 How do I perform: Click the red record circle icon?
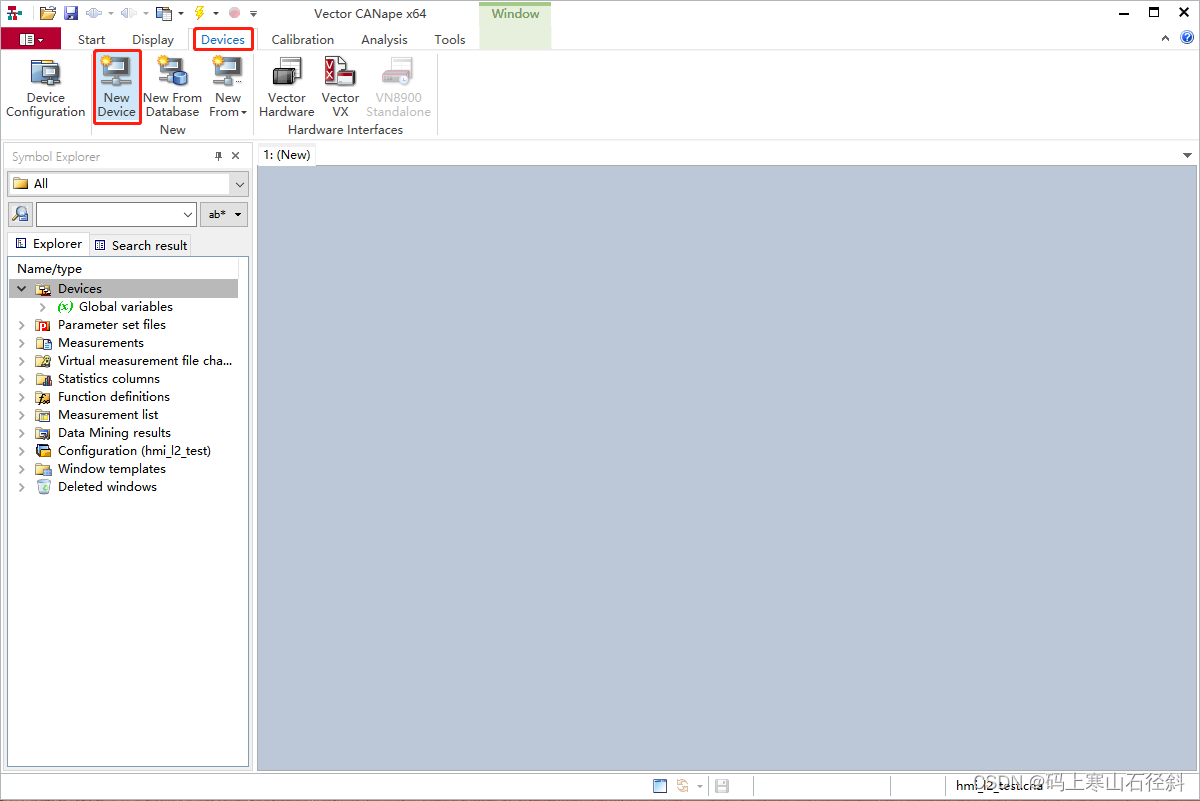point(234,13)
